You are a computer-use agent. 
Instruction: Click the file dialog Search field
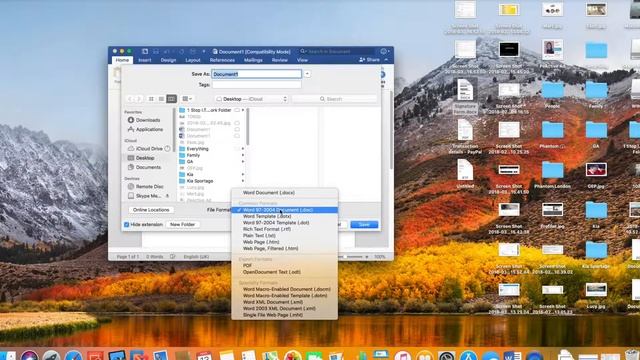pos(334,99)
